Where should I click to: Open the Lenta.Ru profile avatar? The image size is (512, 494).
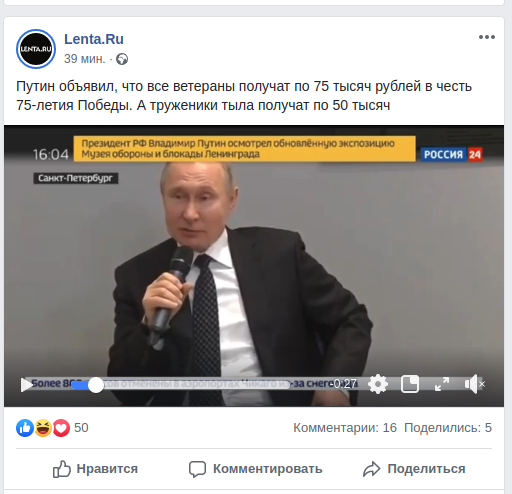click(36, 49)
